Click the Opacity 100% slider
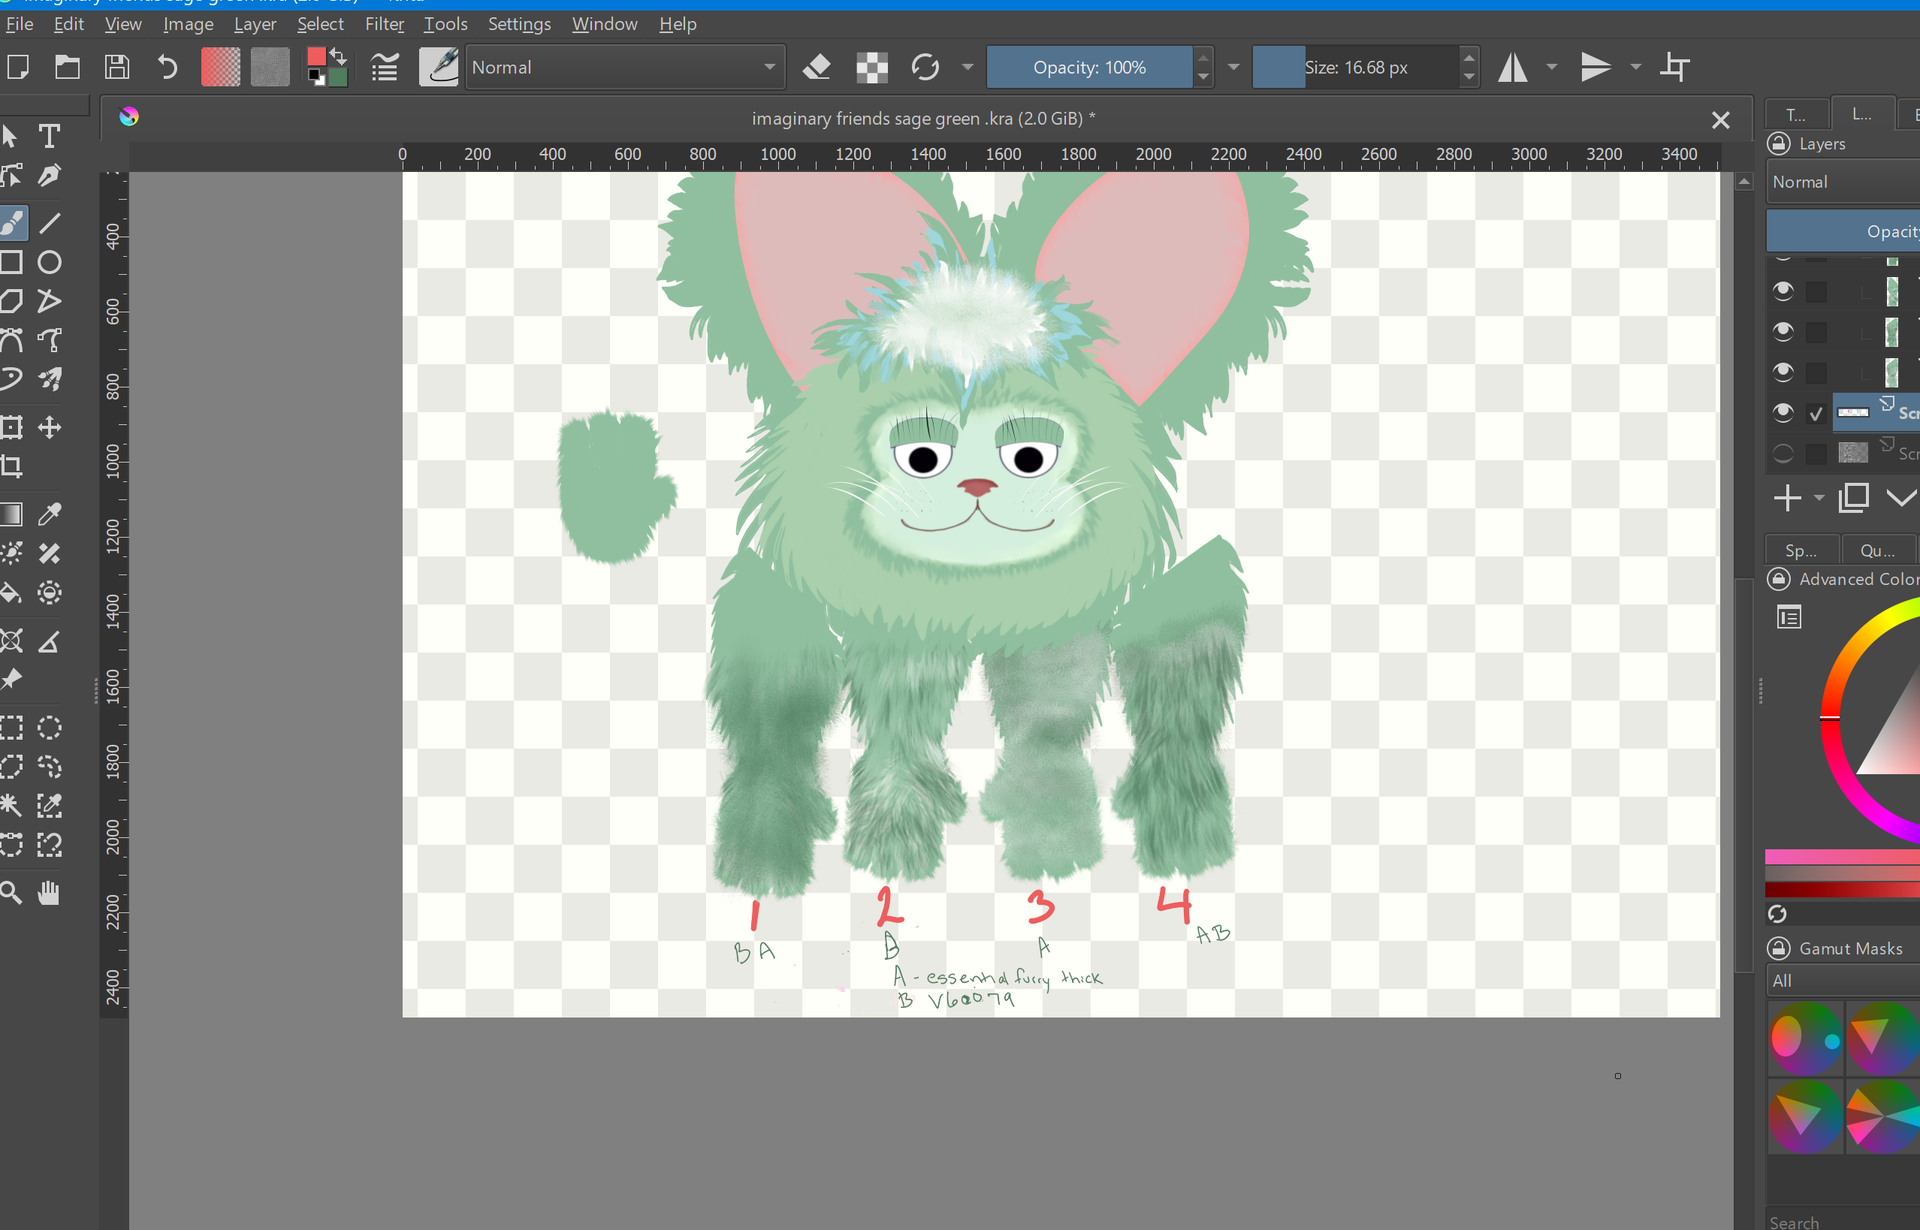Viewport: 1920px width, 1230px height. coord(1089,67)
